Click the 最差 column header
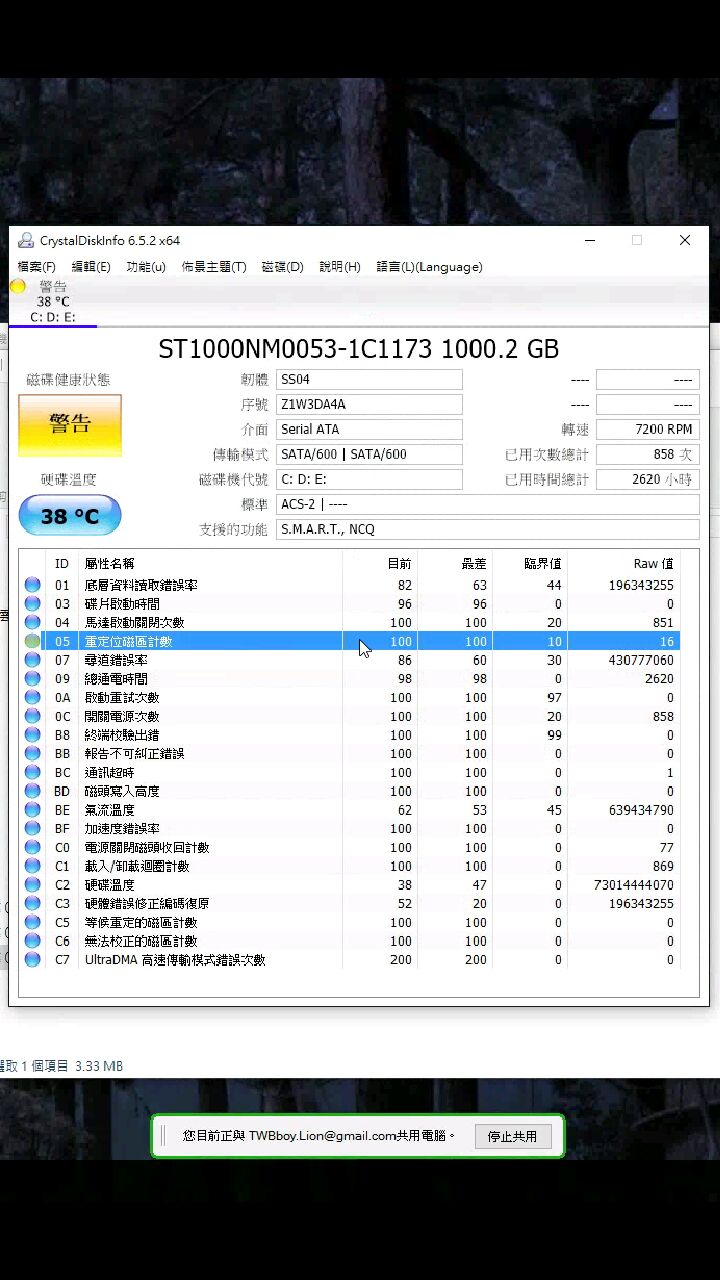The width and height of the screenshot is (720, 1280). 474,564
